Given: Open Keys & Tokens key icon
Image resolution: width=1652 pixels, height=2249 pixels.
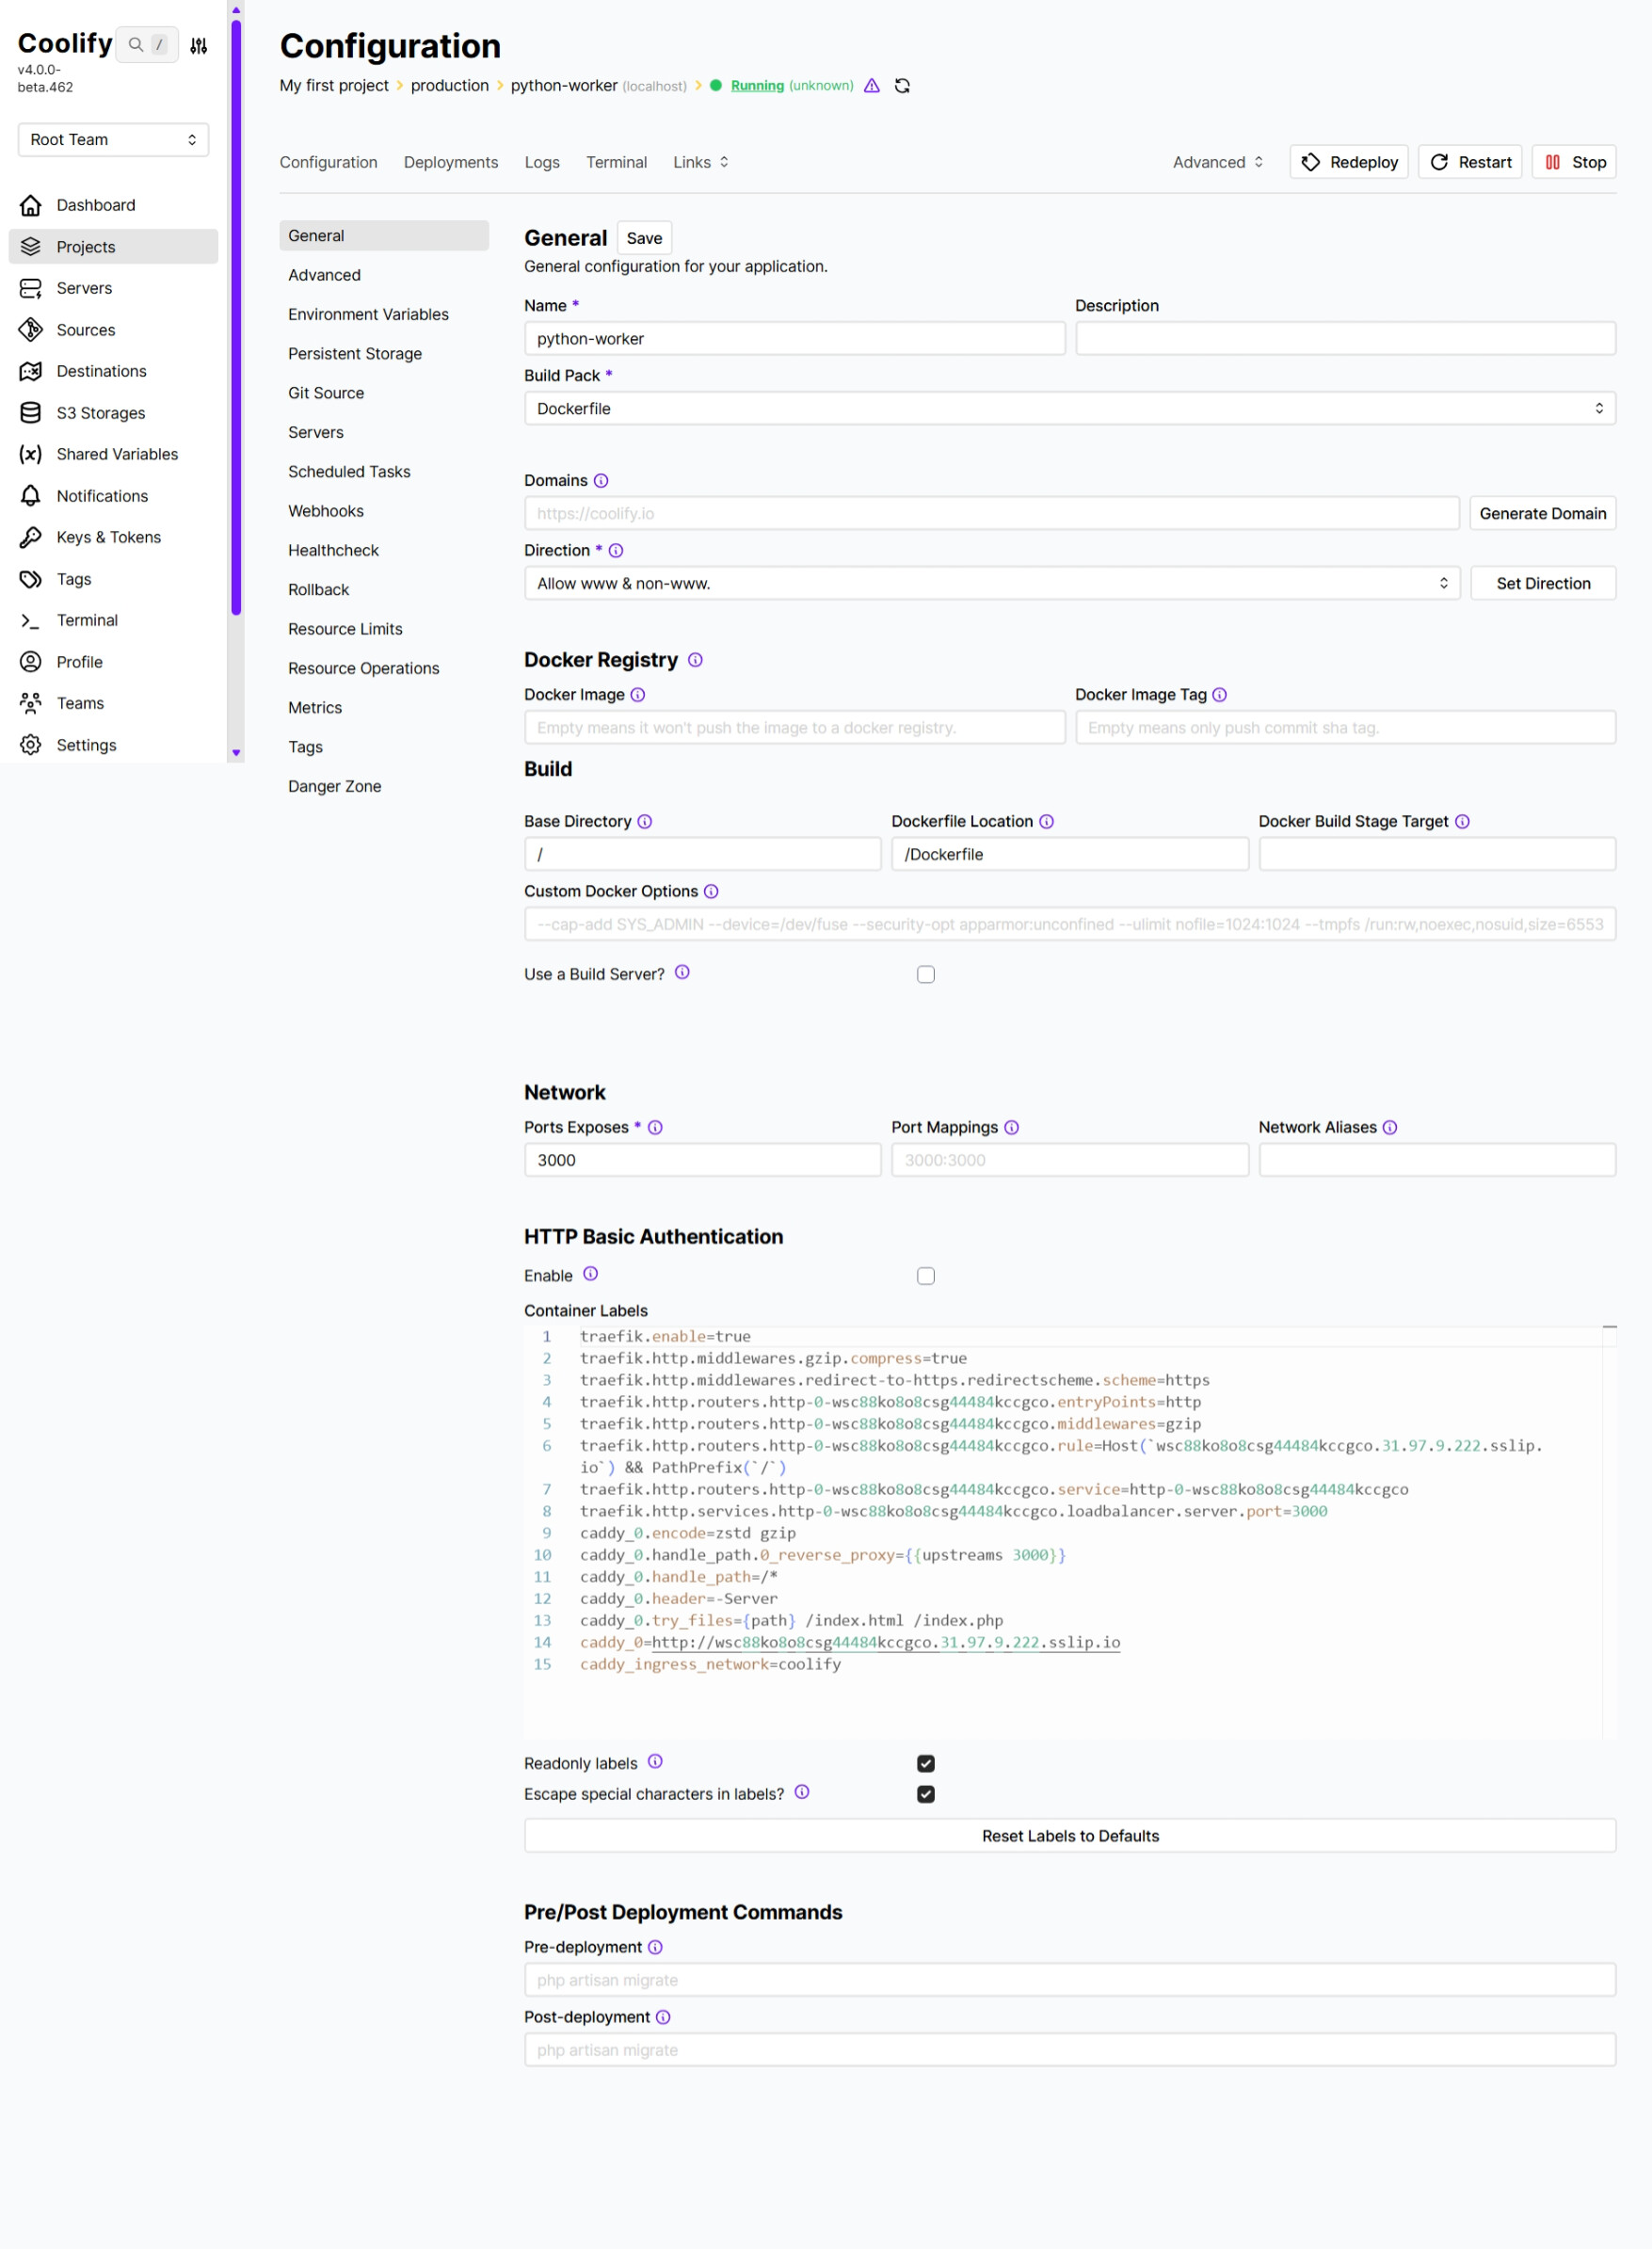Looking at the screenshot, I should [x=31, y=537].
